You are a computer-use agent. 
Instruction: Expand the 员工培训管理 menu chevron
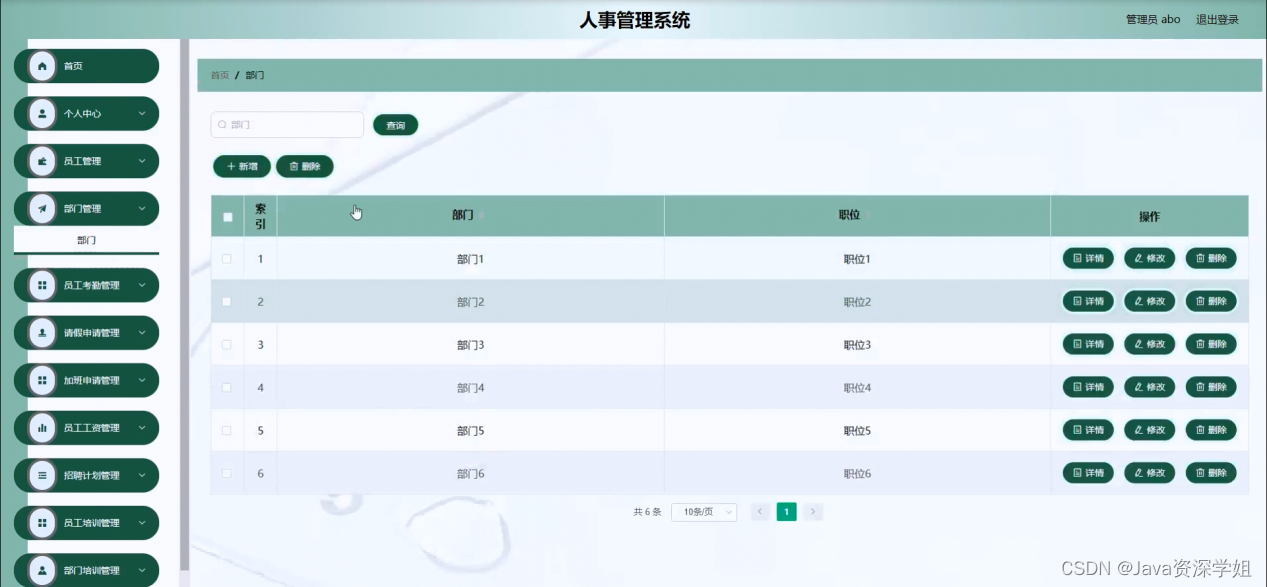pos(142,523)
